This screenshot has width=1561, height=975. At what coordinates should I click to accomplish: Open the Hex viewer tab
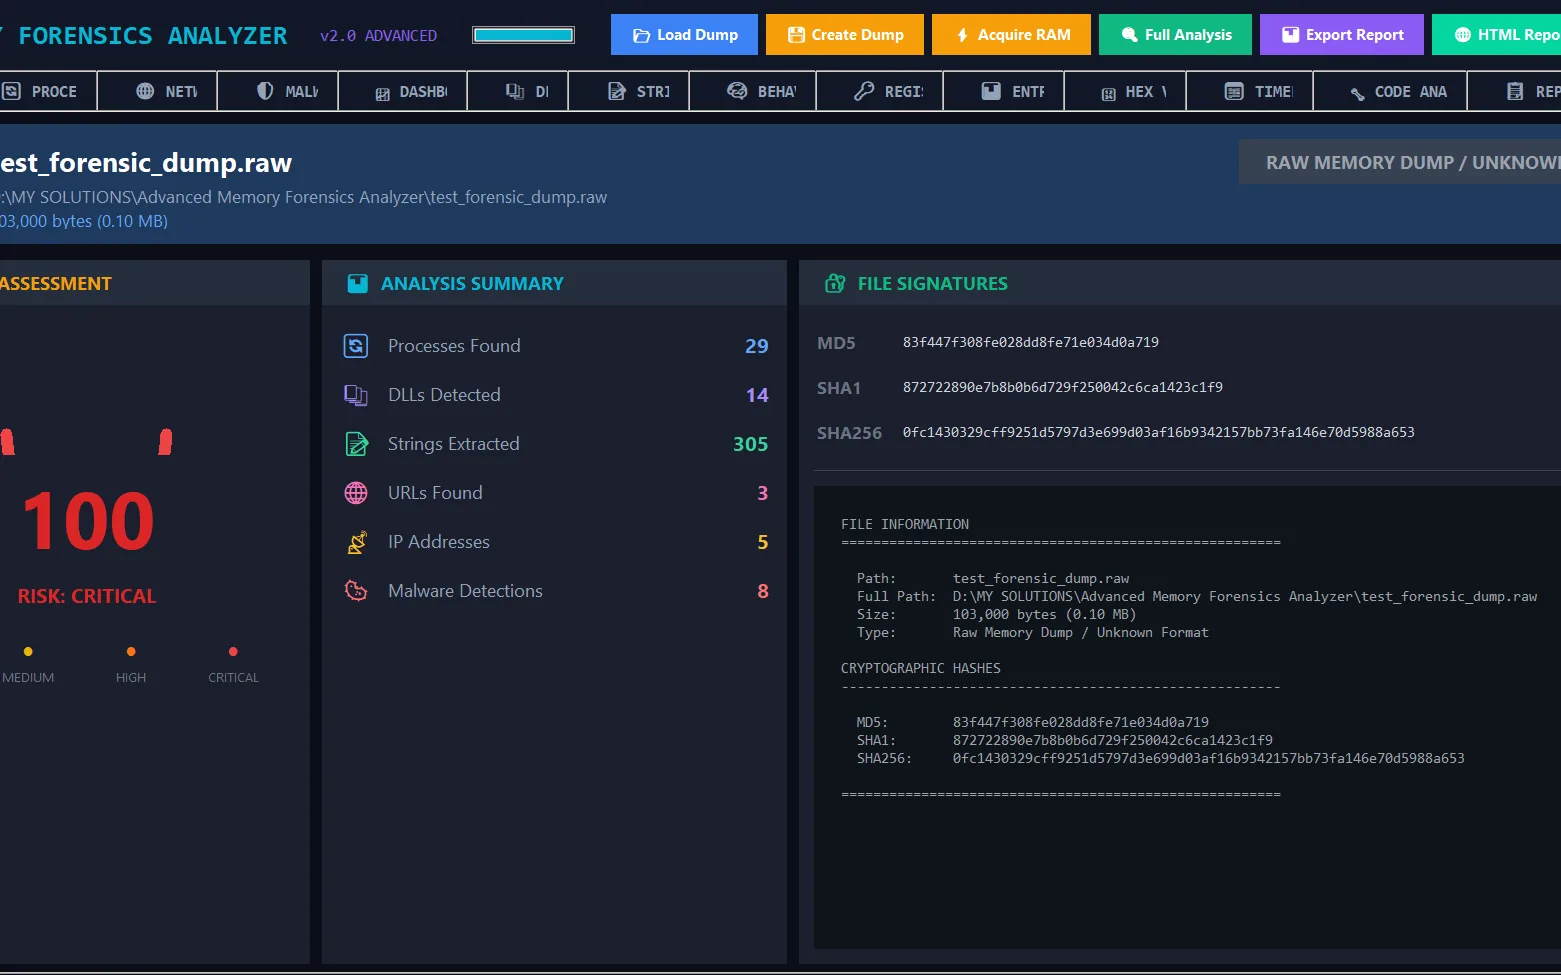(1125, 91)
